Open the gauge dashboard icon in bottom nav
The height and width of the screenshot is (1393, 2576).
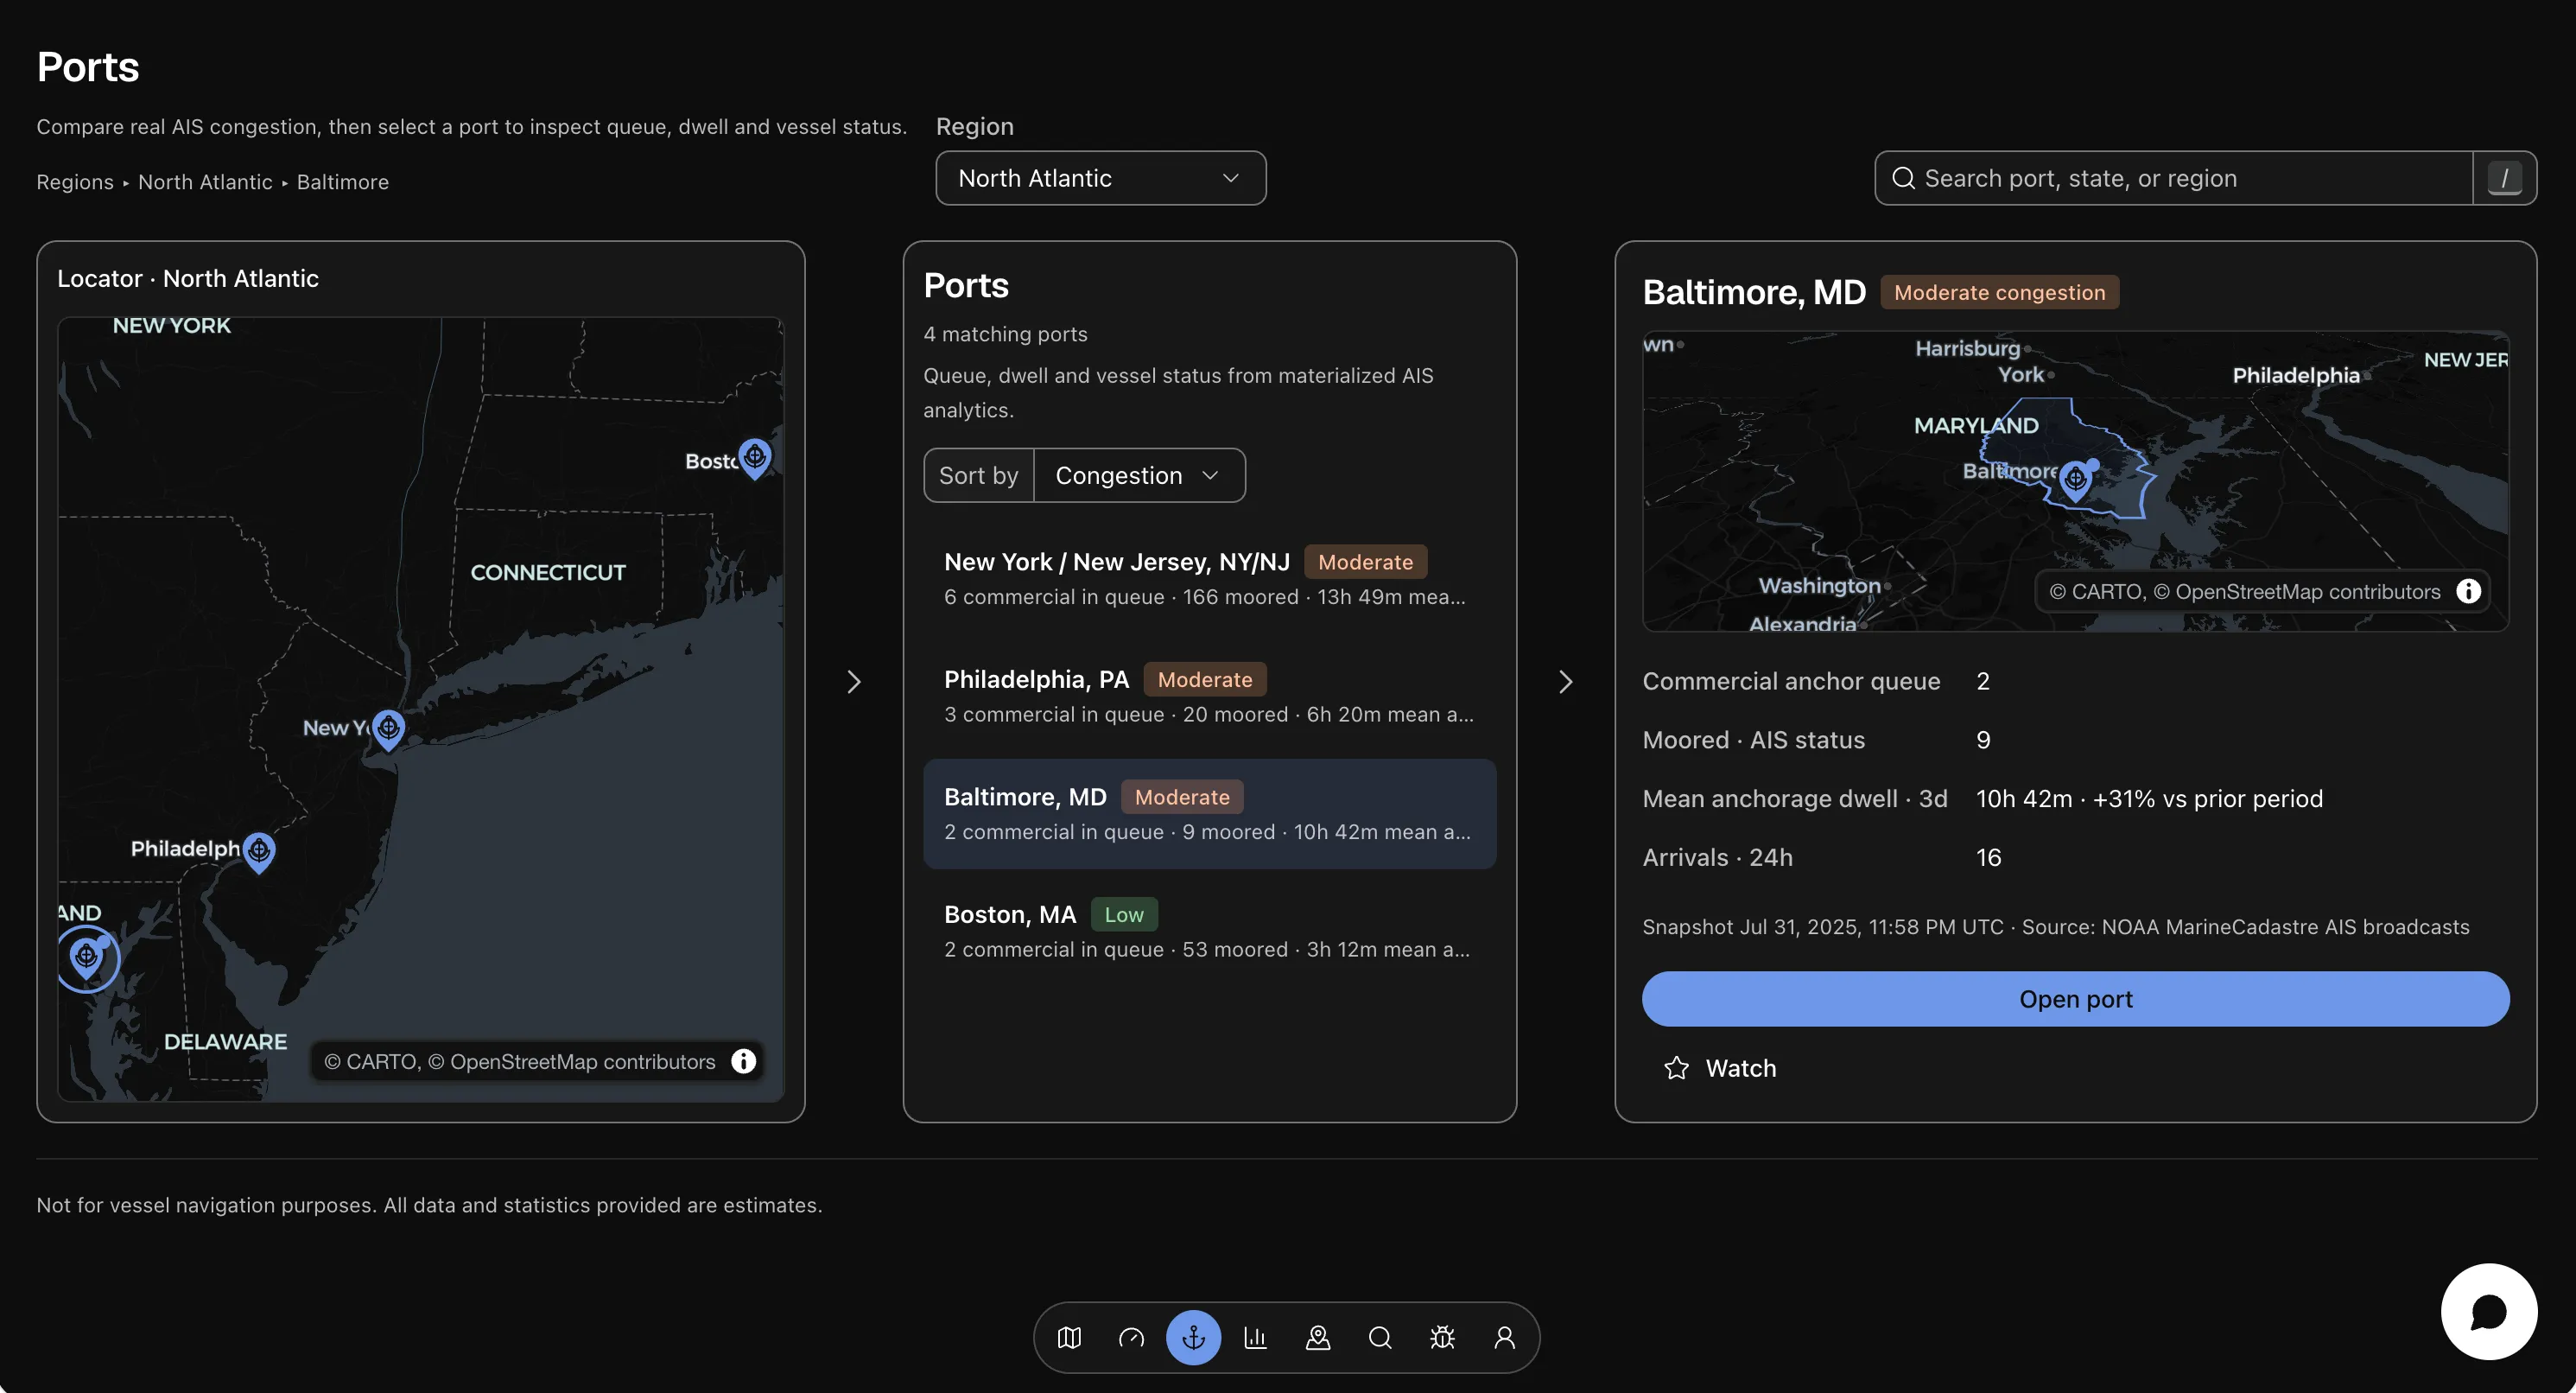coord(1131,1337)
